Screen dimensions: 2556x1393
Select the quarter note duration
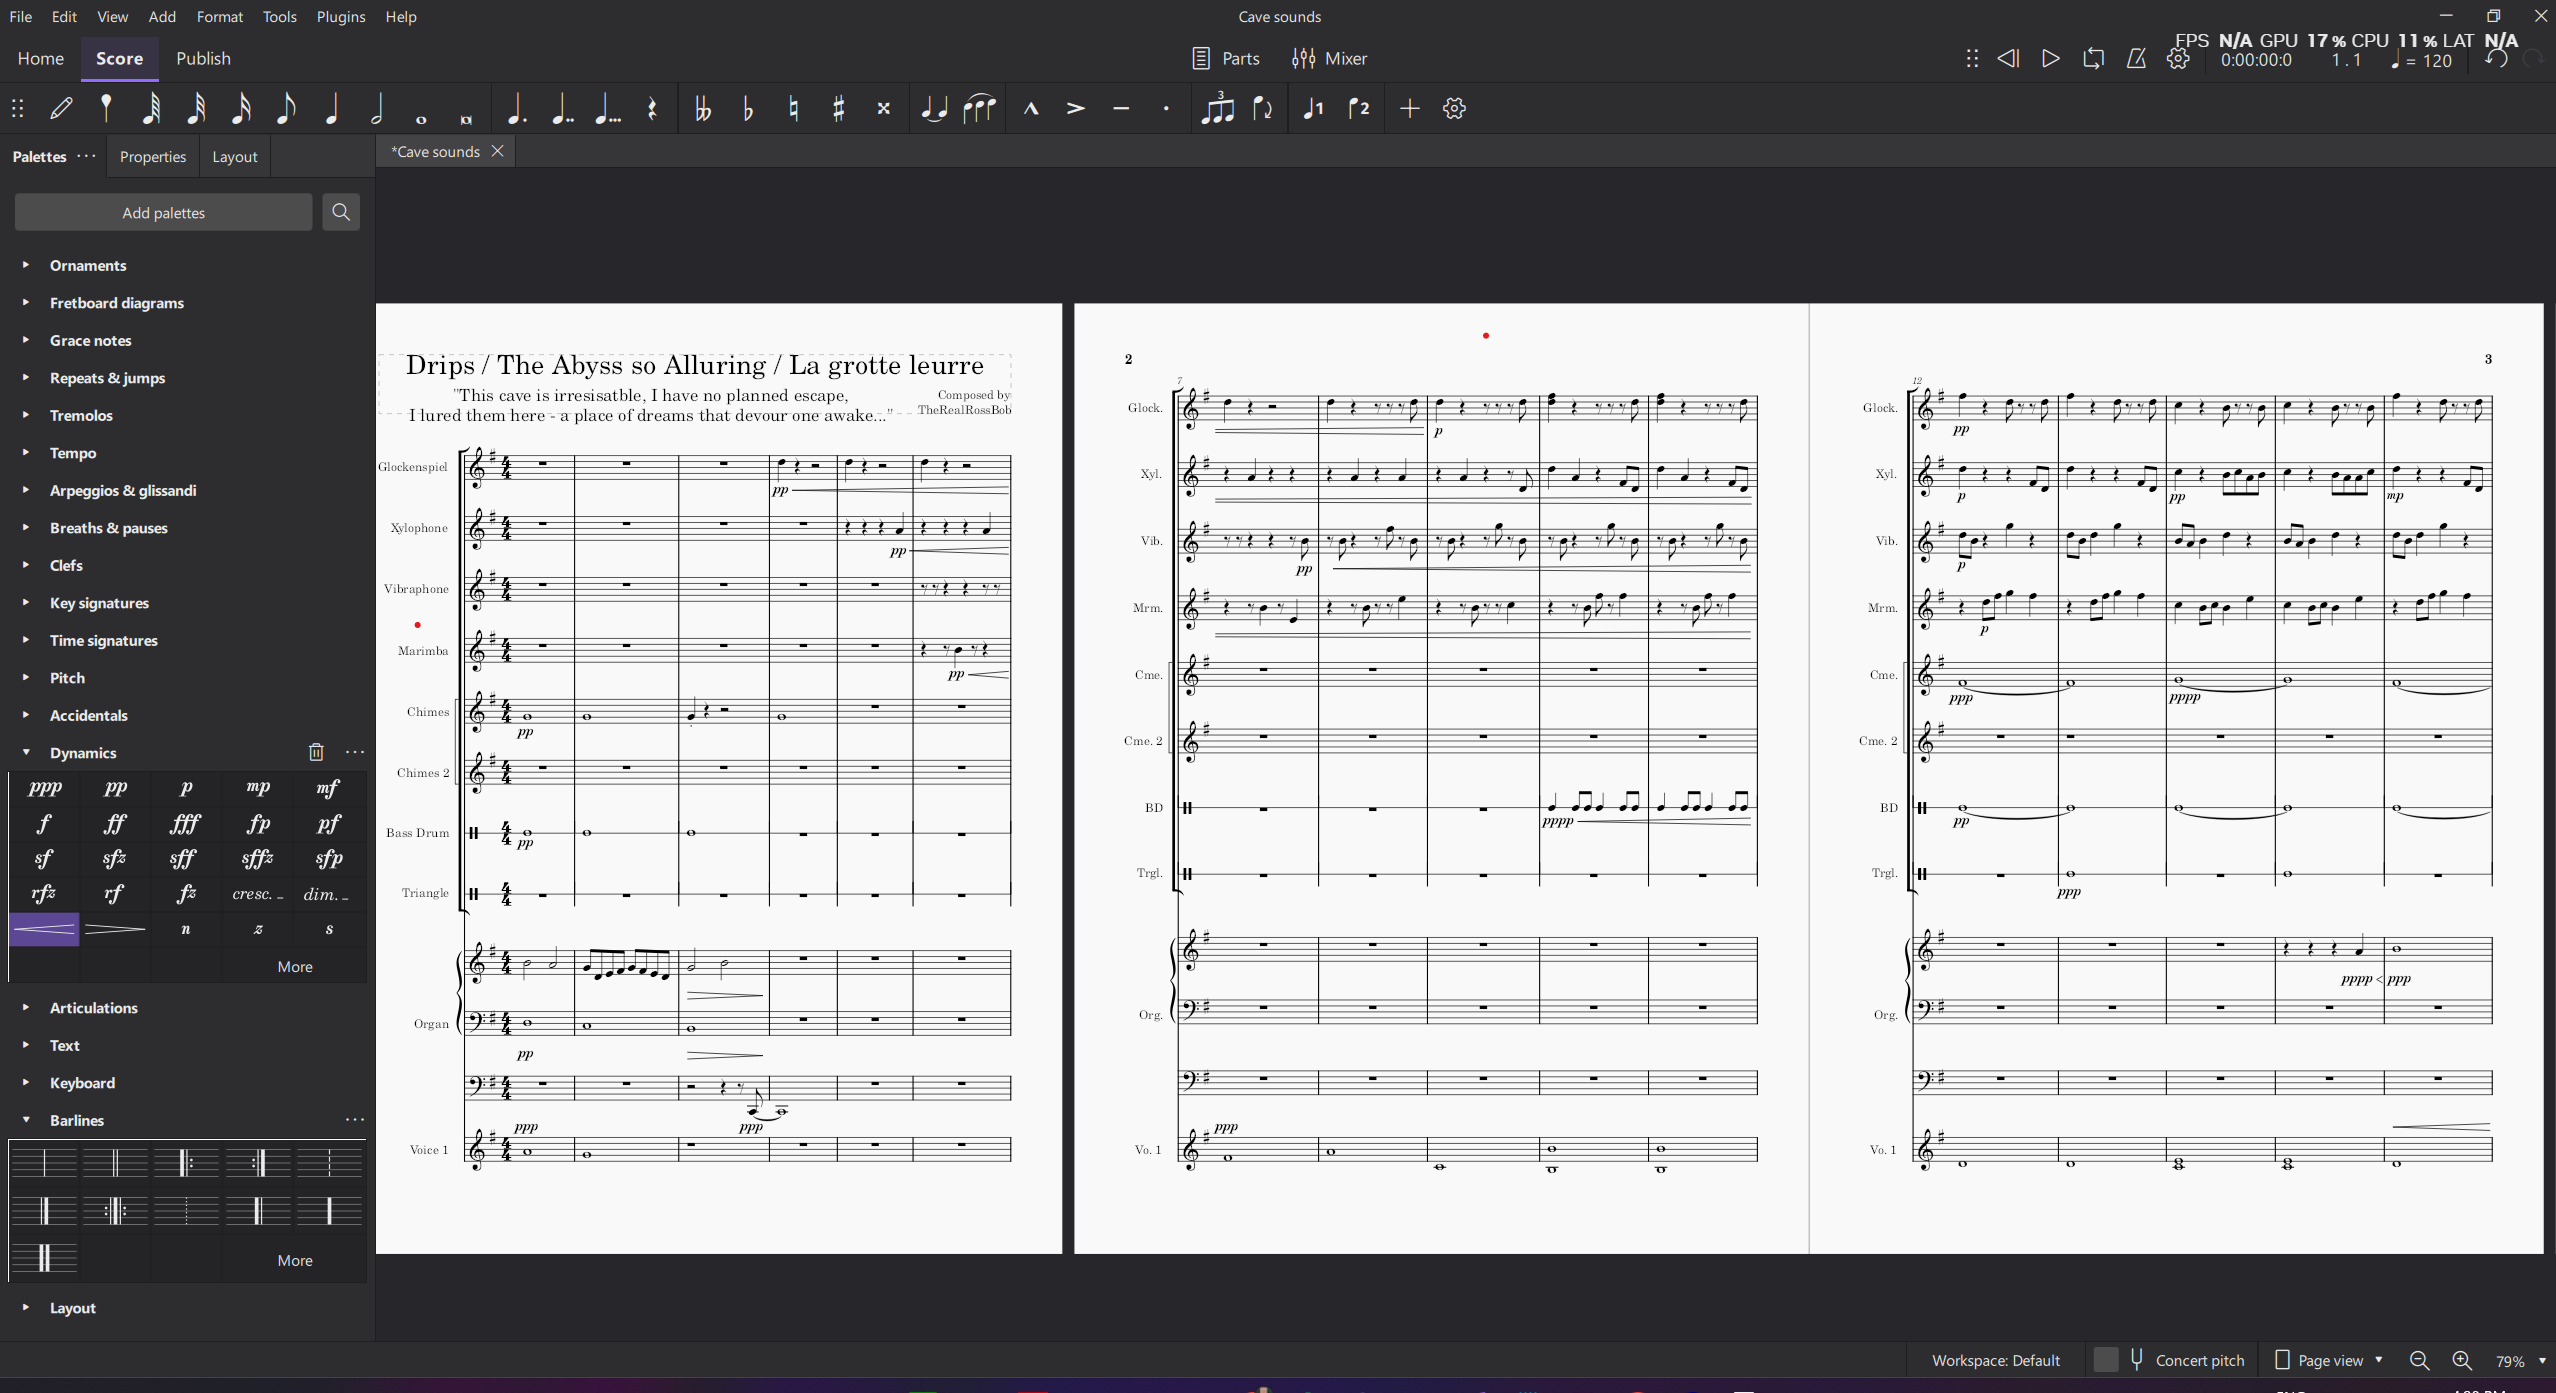331,108
